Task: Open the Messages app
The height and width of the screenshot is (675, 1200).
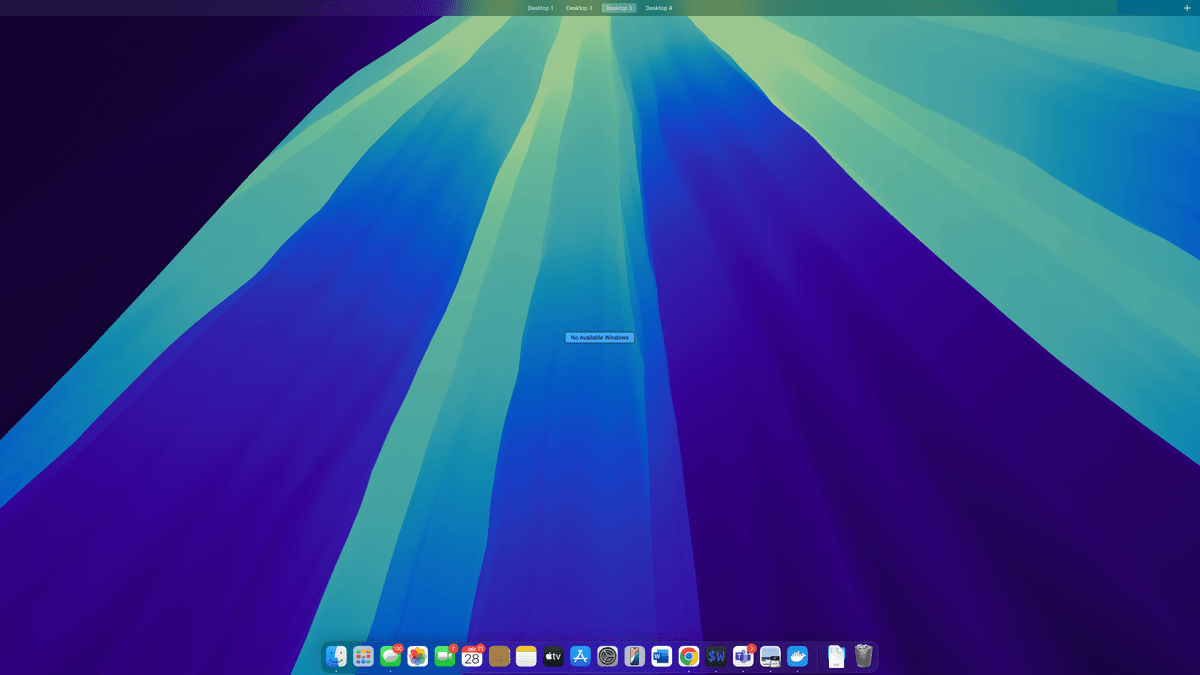Action: [x=391, y=656]
